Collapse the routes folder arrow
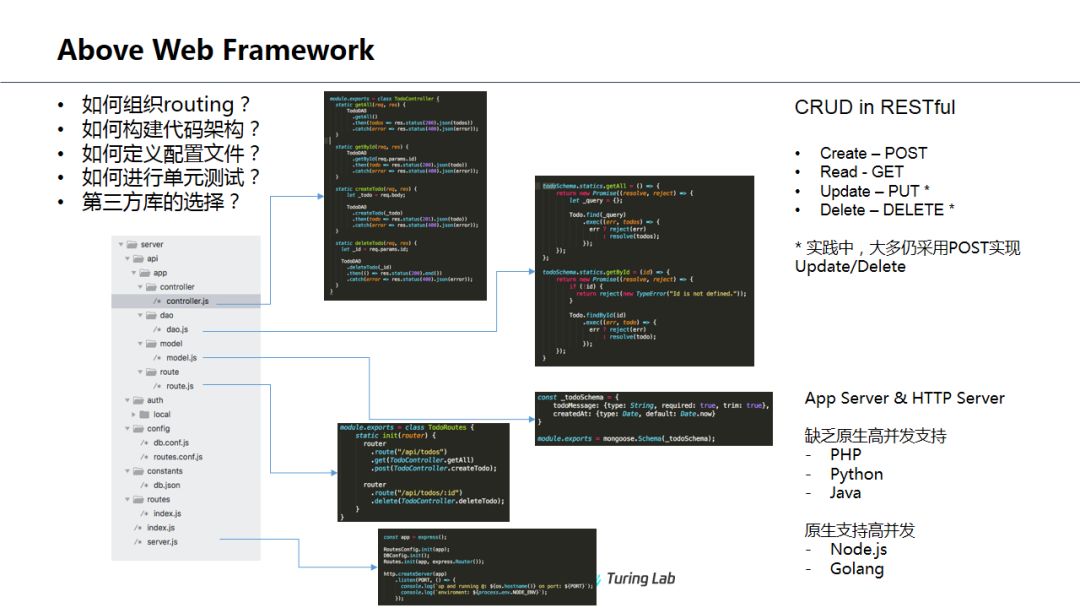 point(127,499)
